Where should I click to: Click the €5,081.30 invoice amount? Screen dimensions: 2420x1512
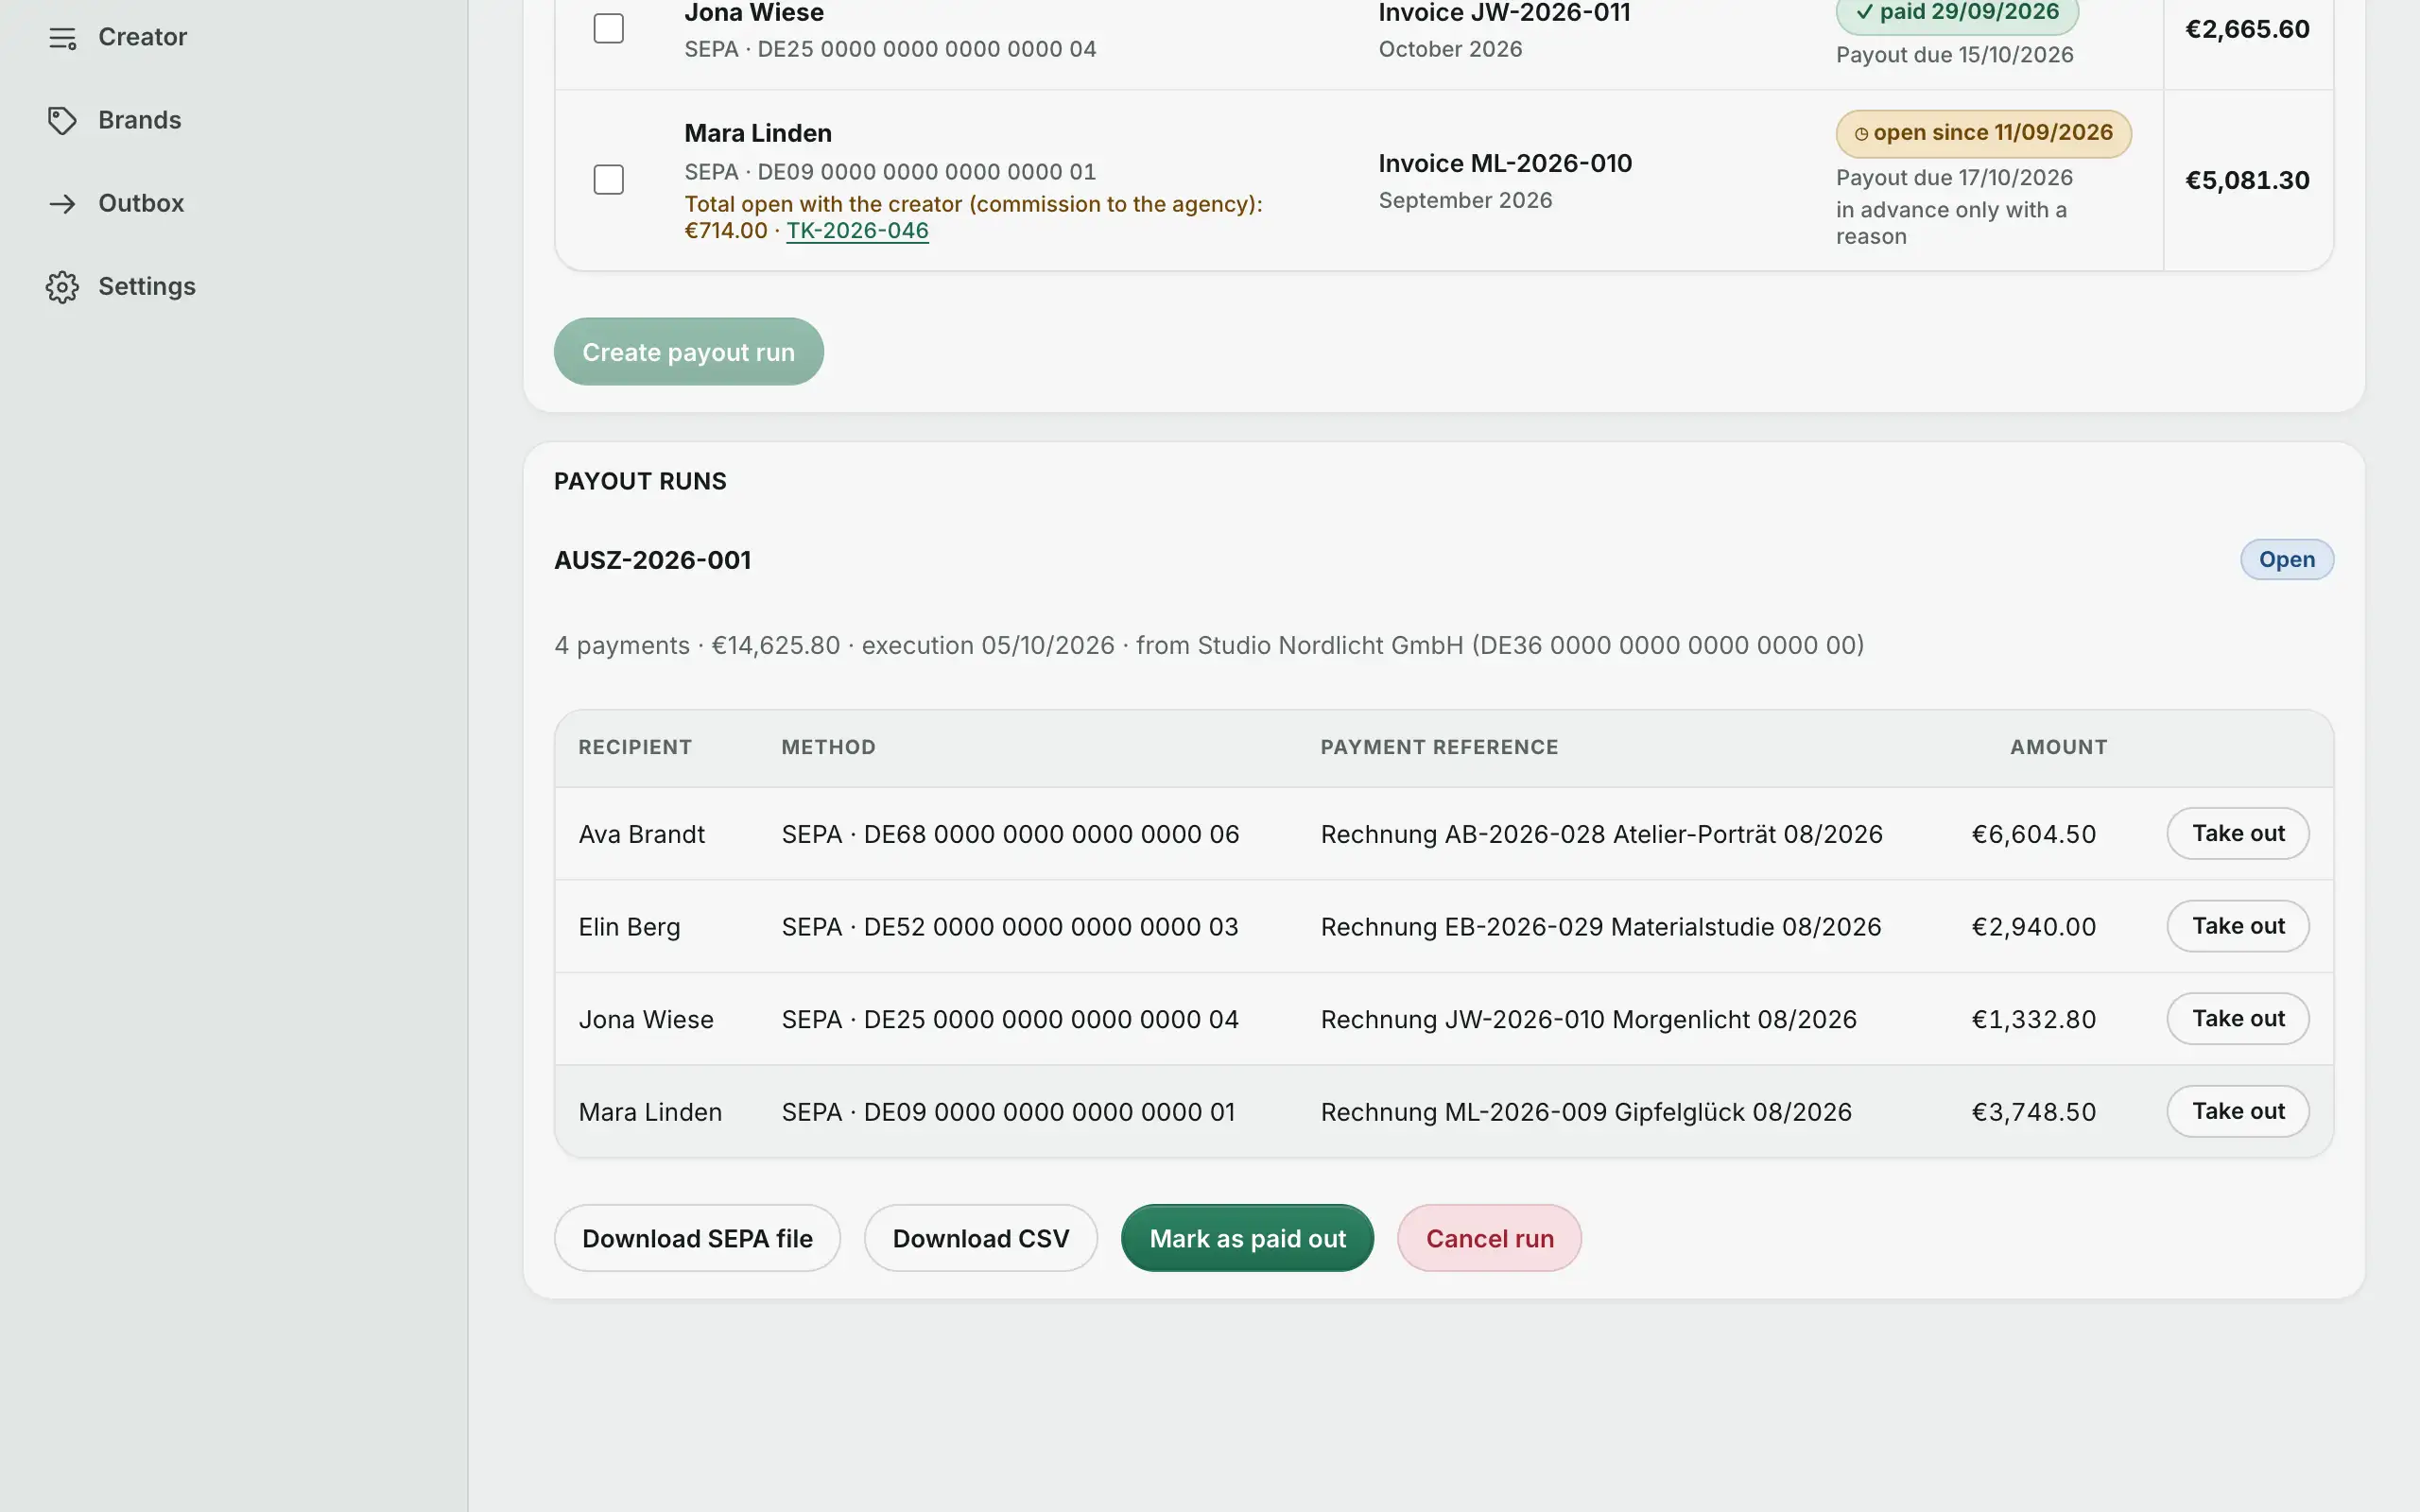2247,180
